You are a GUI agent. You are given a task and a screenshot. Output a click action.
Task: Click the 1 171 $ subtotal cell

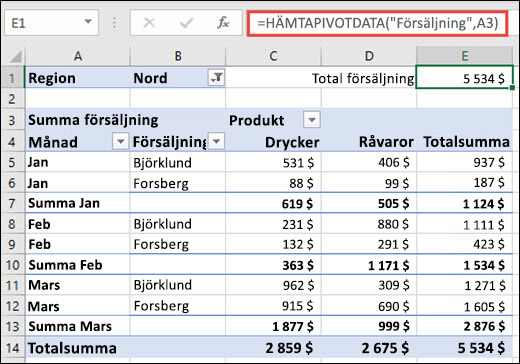[x=369, y=265]
